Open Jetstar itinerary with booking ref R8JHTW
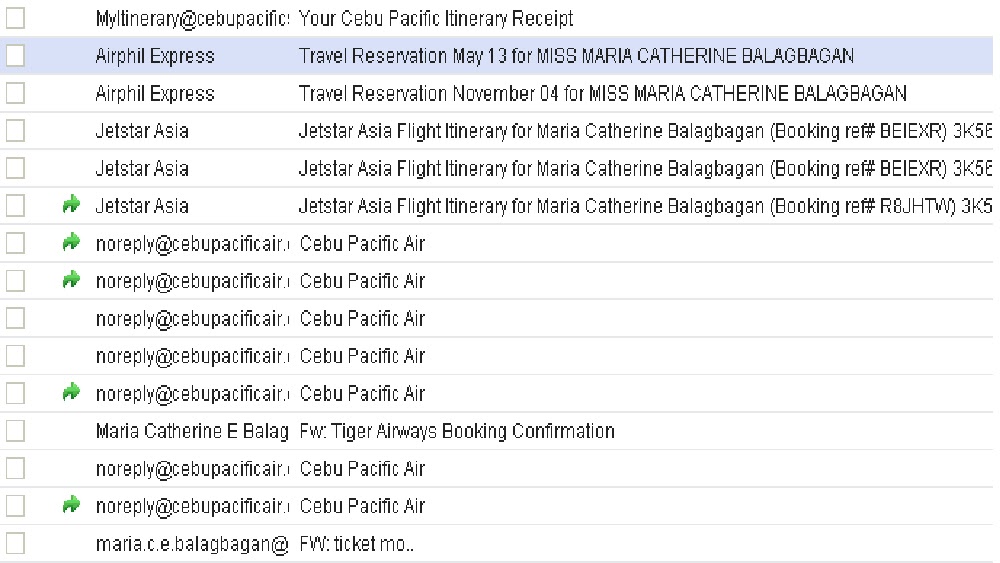The width and height of the screenshot is (1000, 563). pos(640,206)
